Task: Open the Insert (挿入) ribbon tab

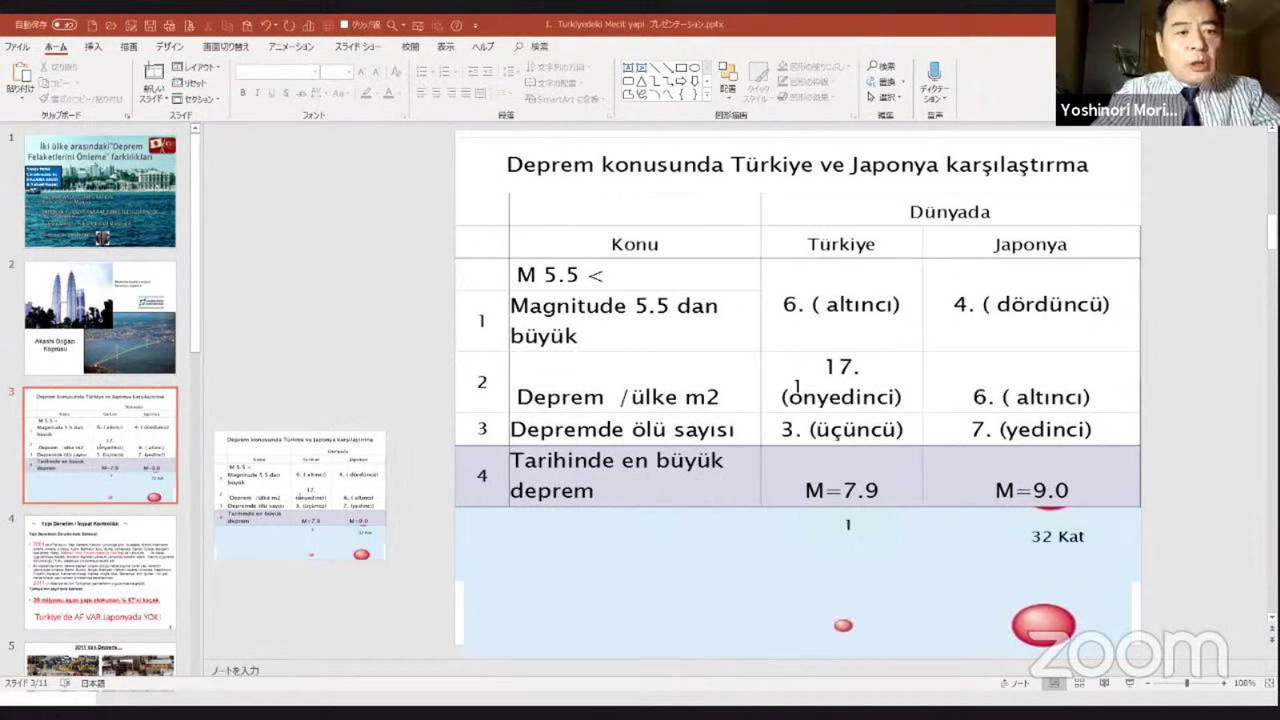Action: click(x=93, y=47)
